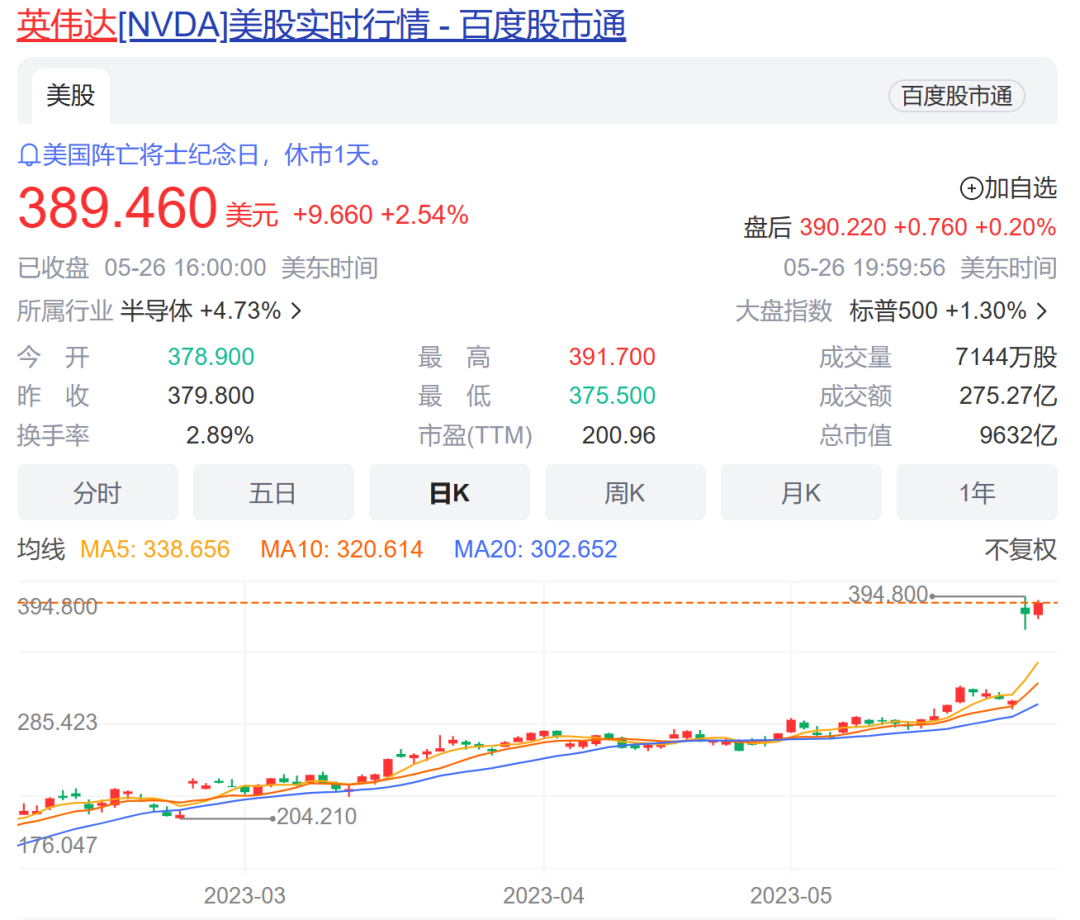Open the 不复权 adjustment dropdown
The image size is (1080, 920).
1020,550
